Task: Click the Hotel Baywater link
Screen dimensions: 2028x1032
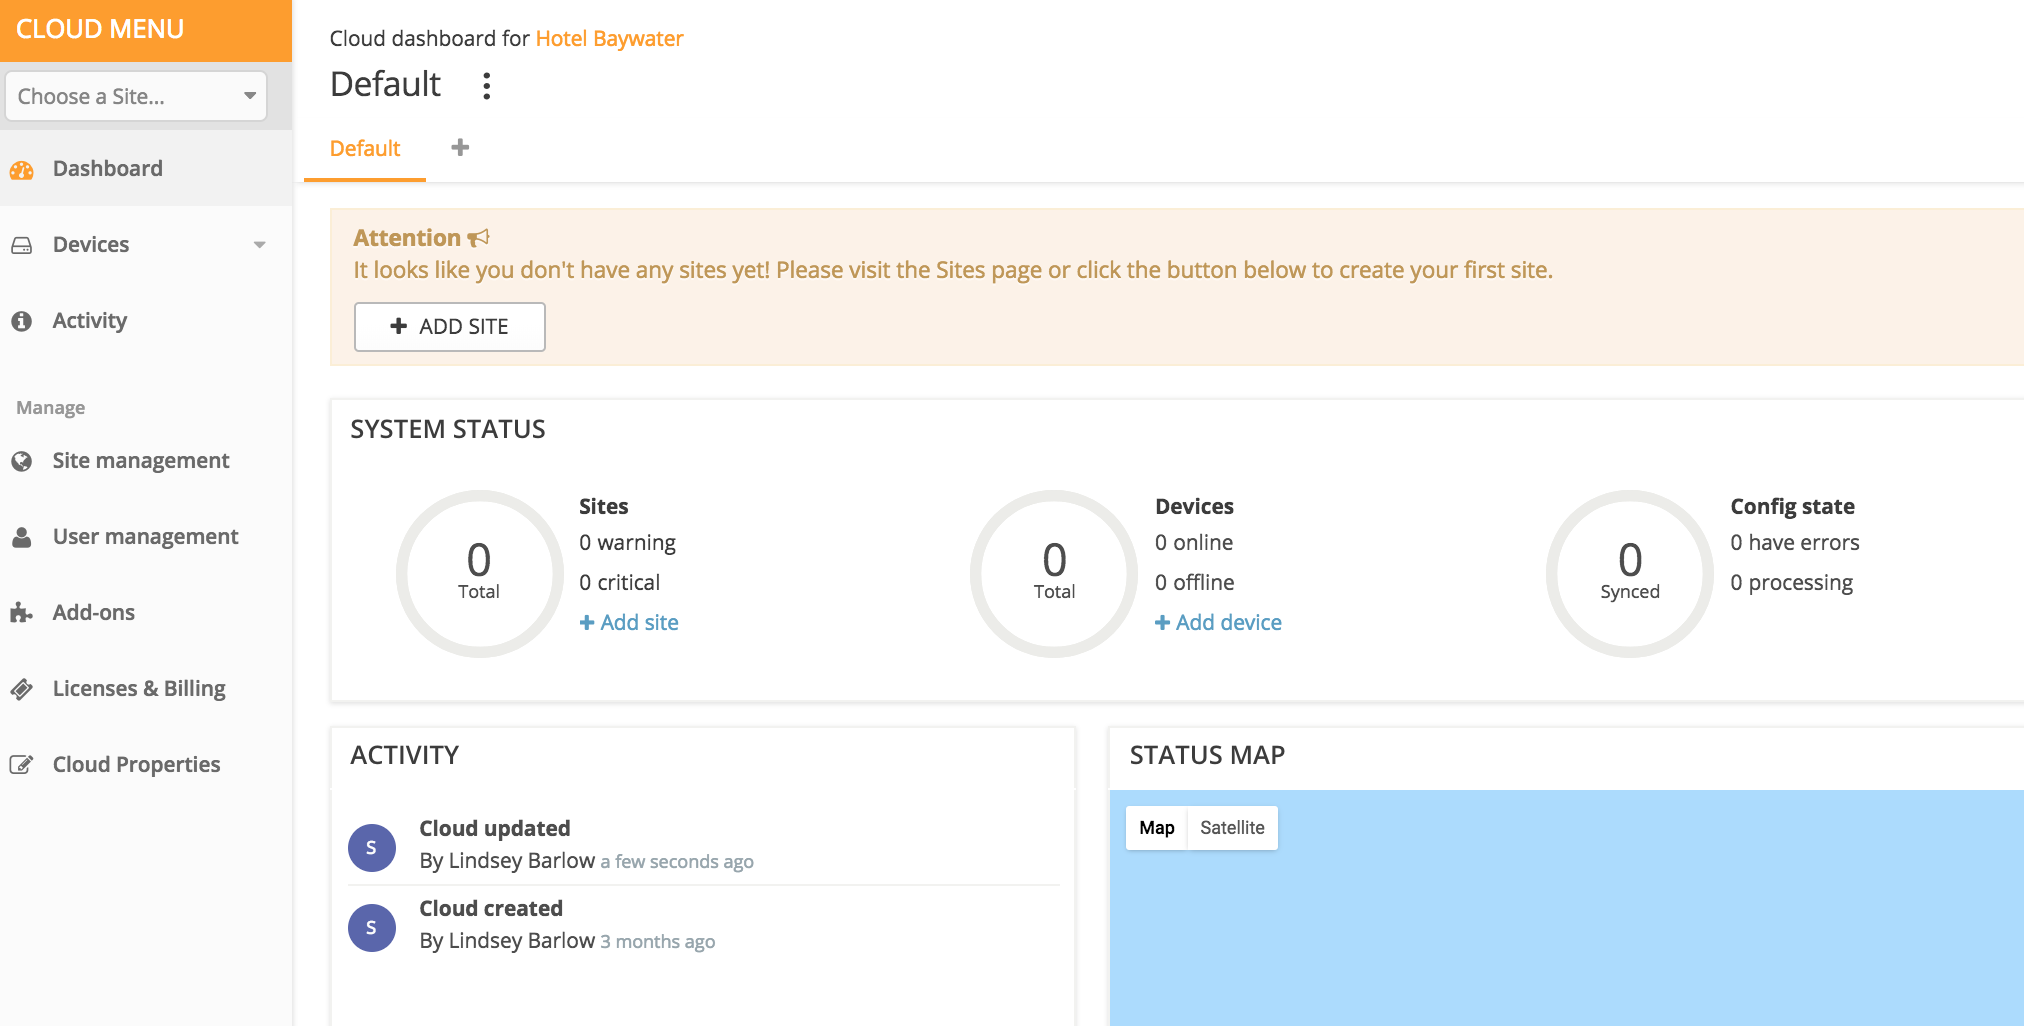Action: pos(609,39)
